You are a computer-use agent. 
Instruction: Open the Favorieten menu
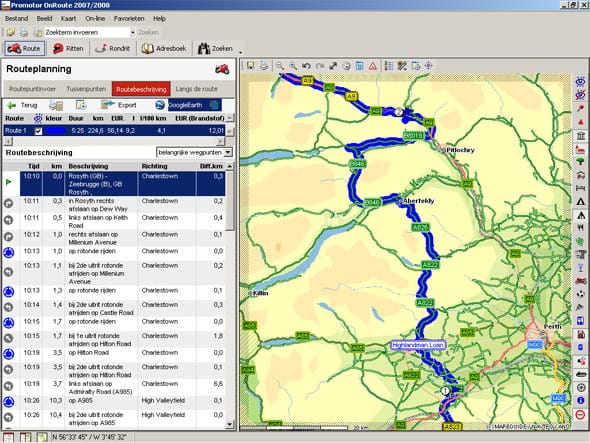(129, 18)
